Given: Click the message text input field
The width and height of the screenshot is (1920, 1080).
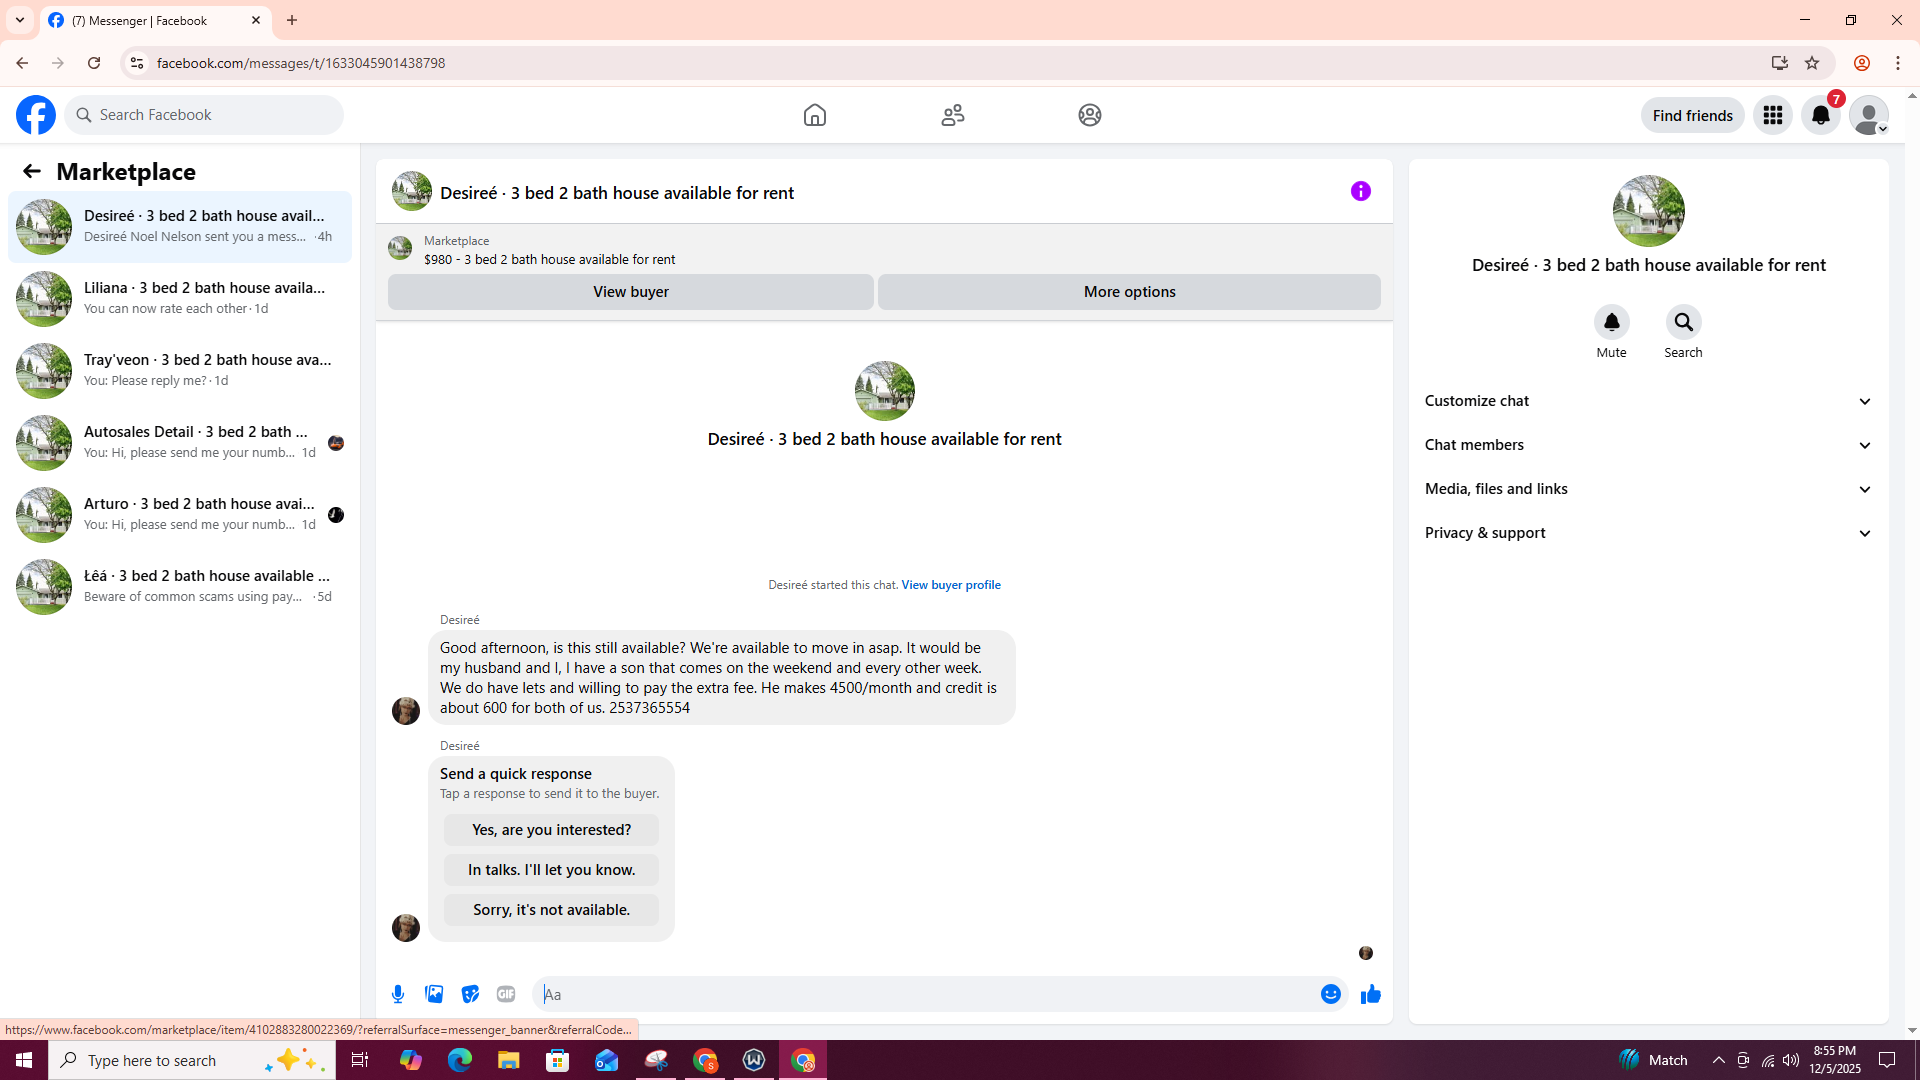Looking at the screenshot, I should click(925, 994).
